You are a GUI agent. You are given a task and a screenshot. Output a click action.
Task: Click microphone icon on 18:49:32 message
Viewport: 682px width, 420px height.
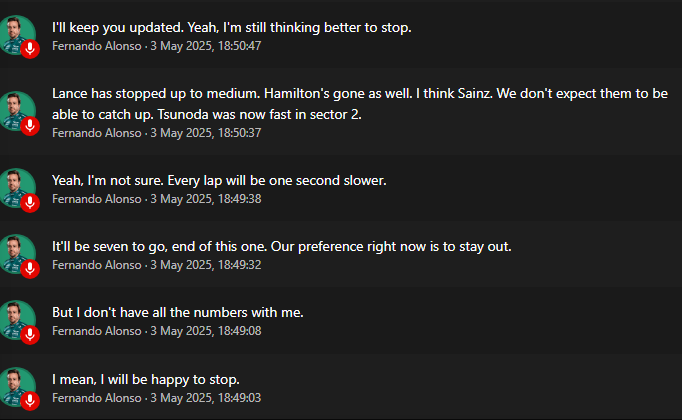point(30,269)
